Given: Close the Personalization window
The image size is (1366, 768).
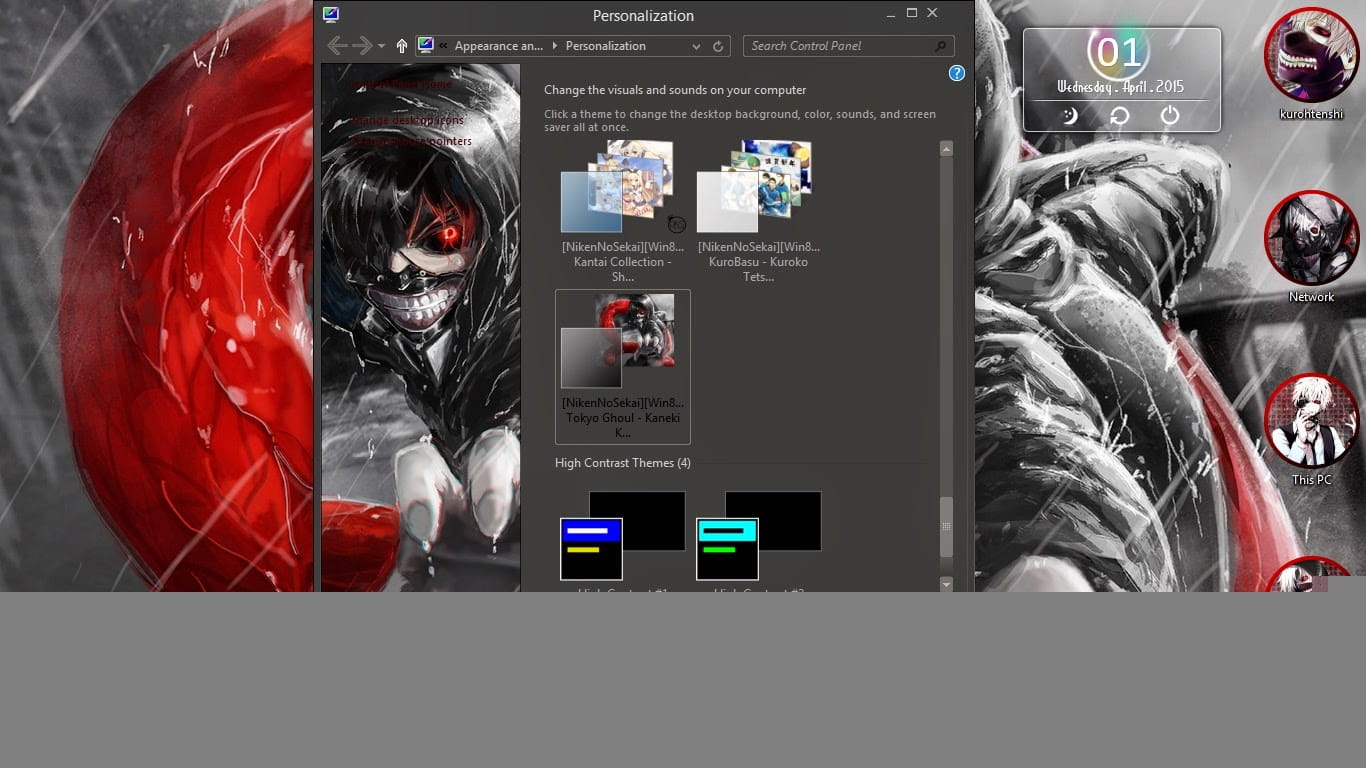Looking at the screenshot, I should pos(932,13).
